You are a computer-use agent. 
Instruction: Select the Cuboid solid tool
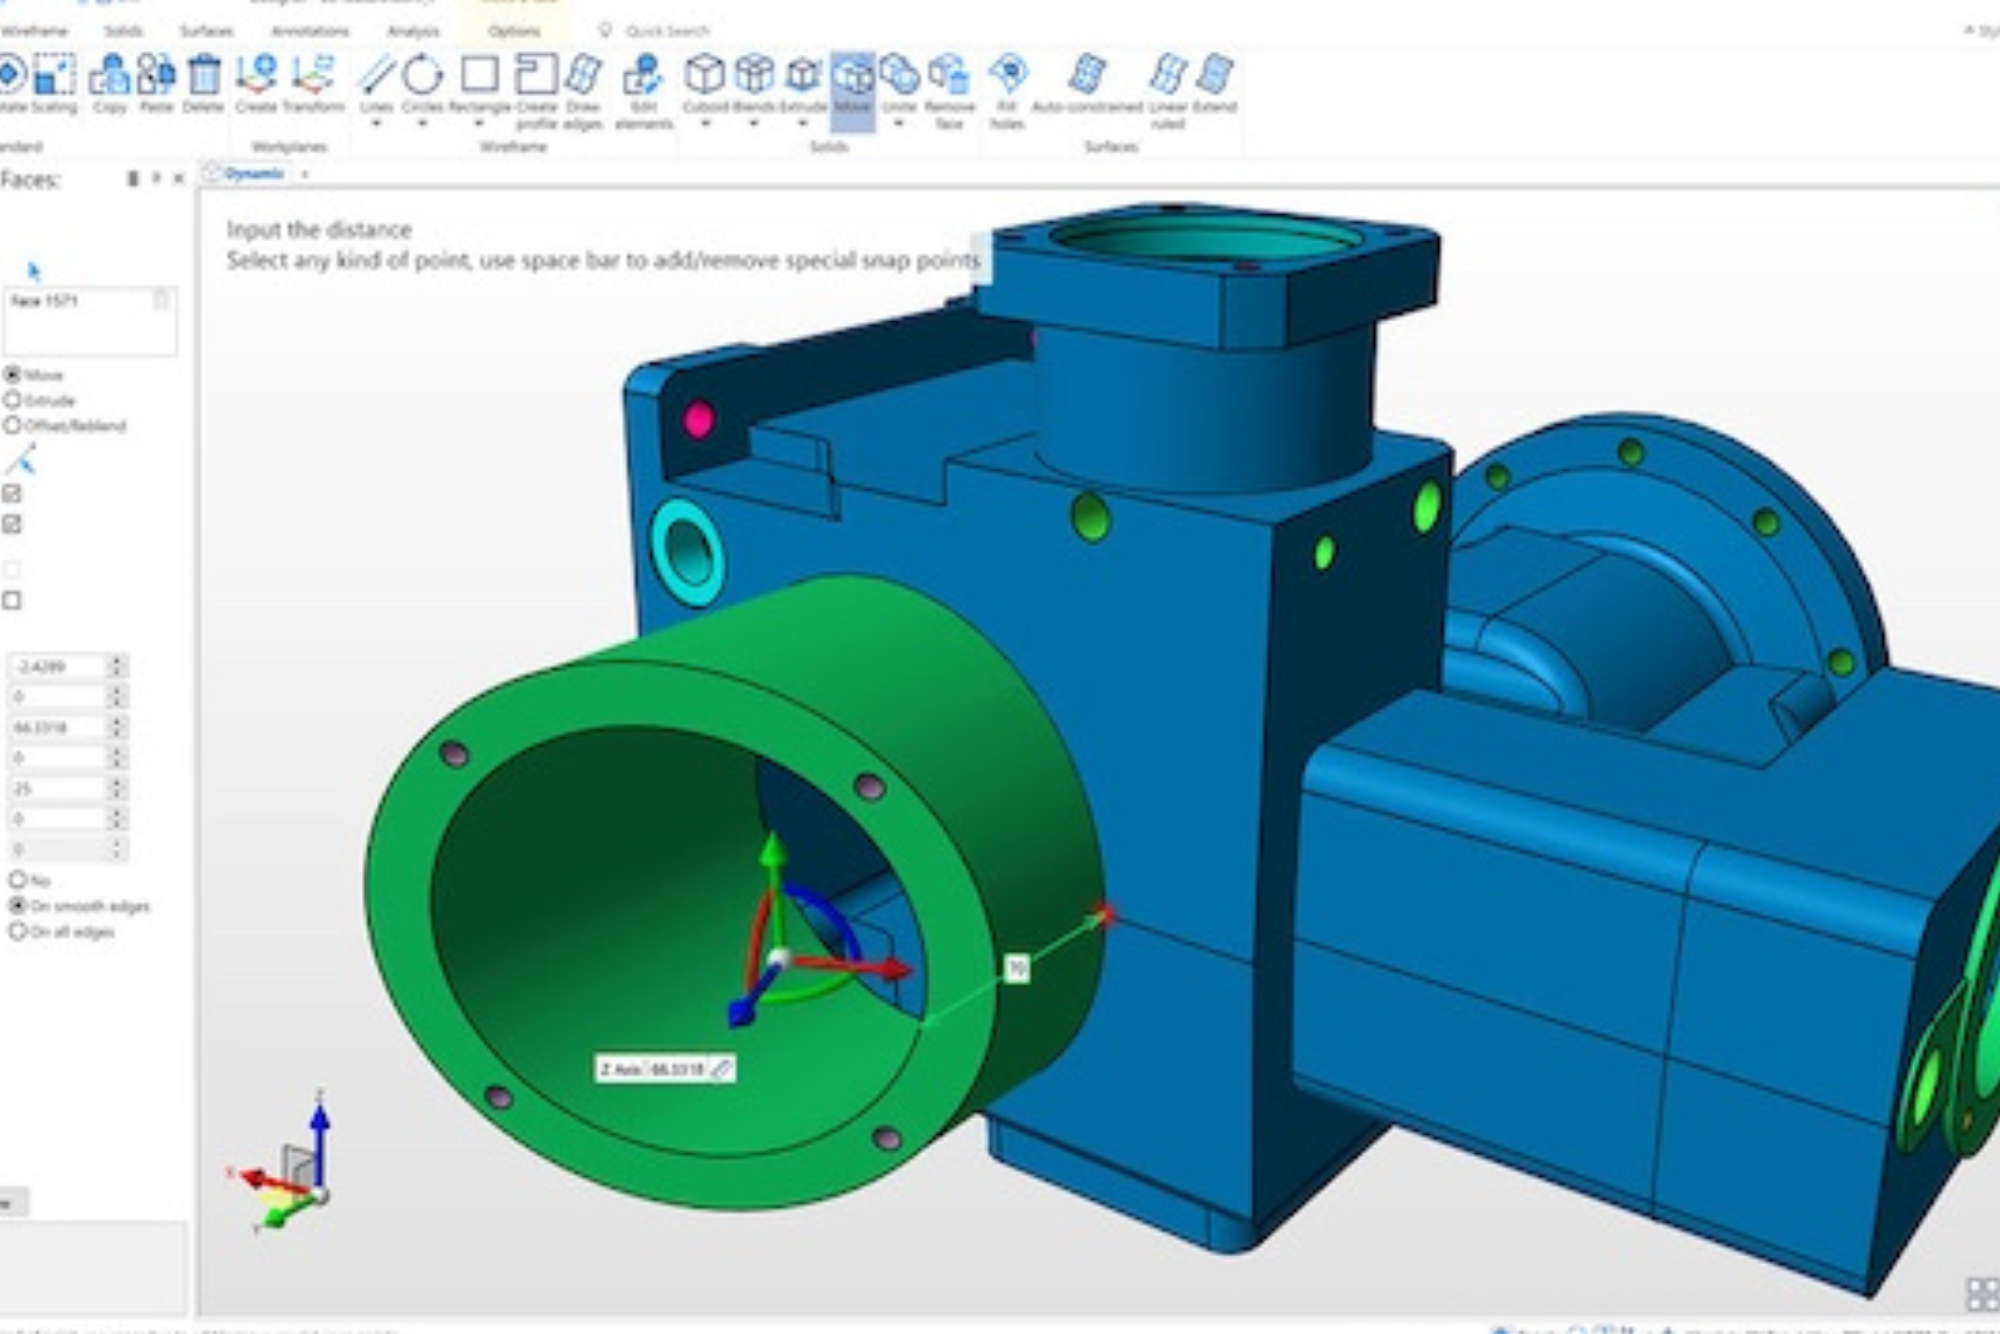[705, 76]
